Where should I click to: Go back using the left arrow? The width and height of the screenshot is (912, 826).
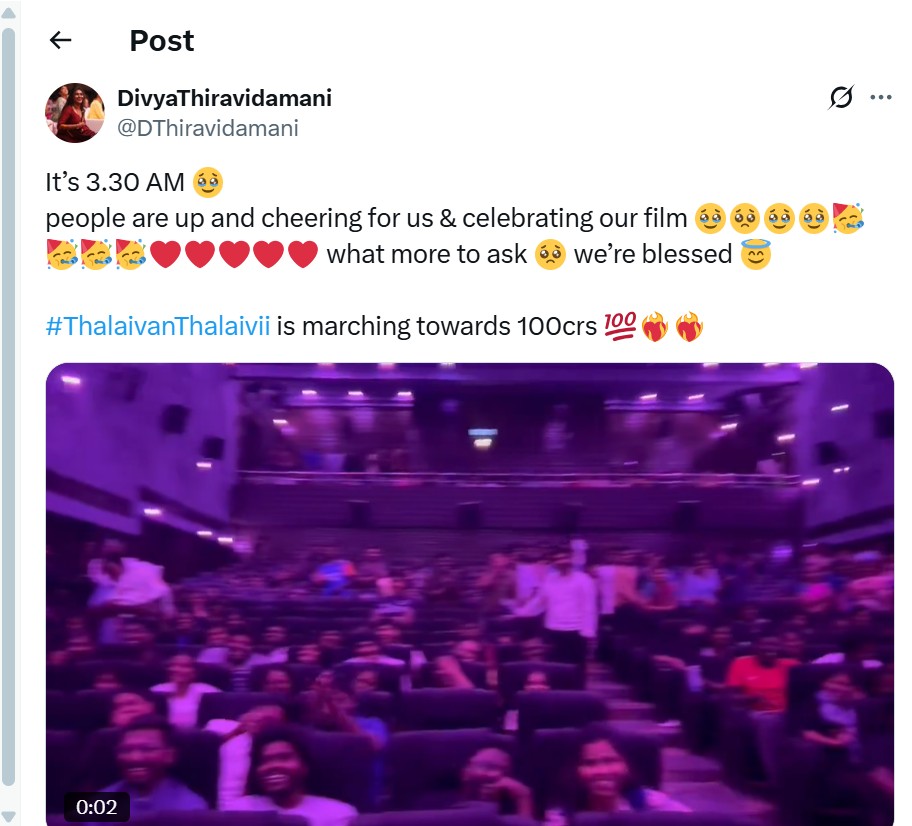[x=60, y=40]
